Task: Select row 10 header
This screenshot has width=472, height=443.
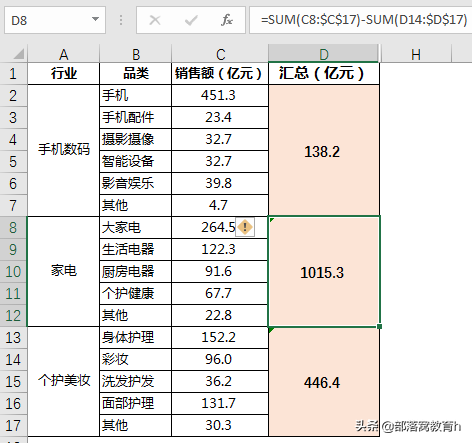Action: coord(13,272)
